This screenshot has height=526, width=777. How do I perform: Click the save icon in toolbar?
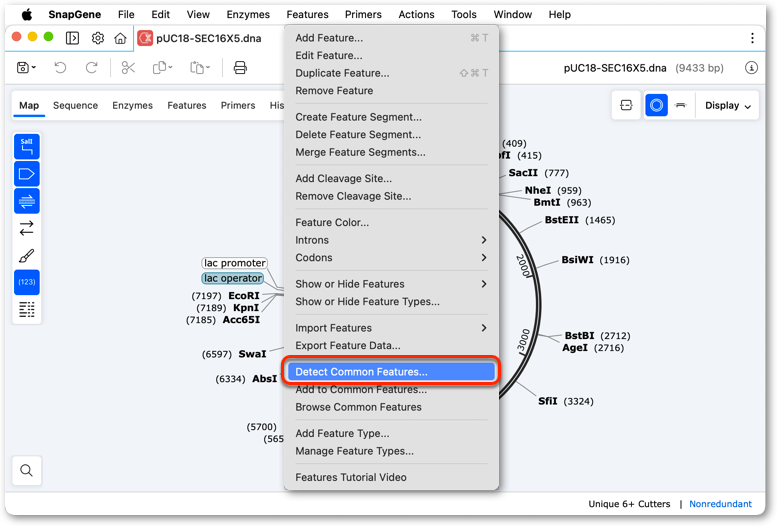[x=26, y=67]
